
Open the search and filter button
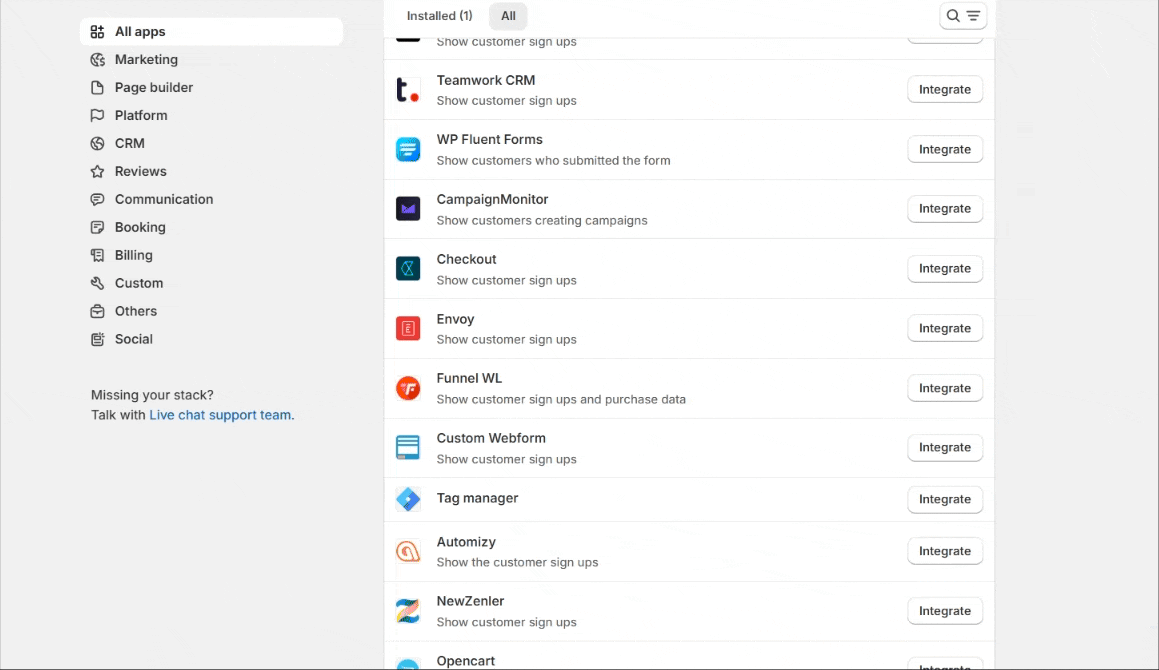coord(963,16)
